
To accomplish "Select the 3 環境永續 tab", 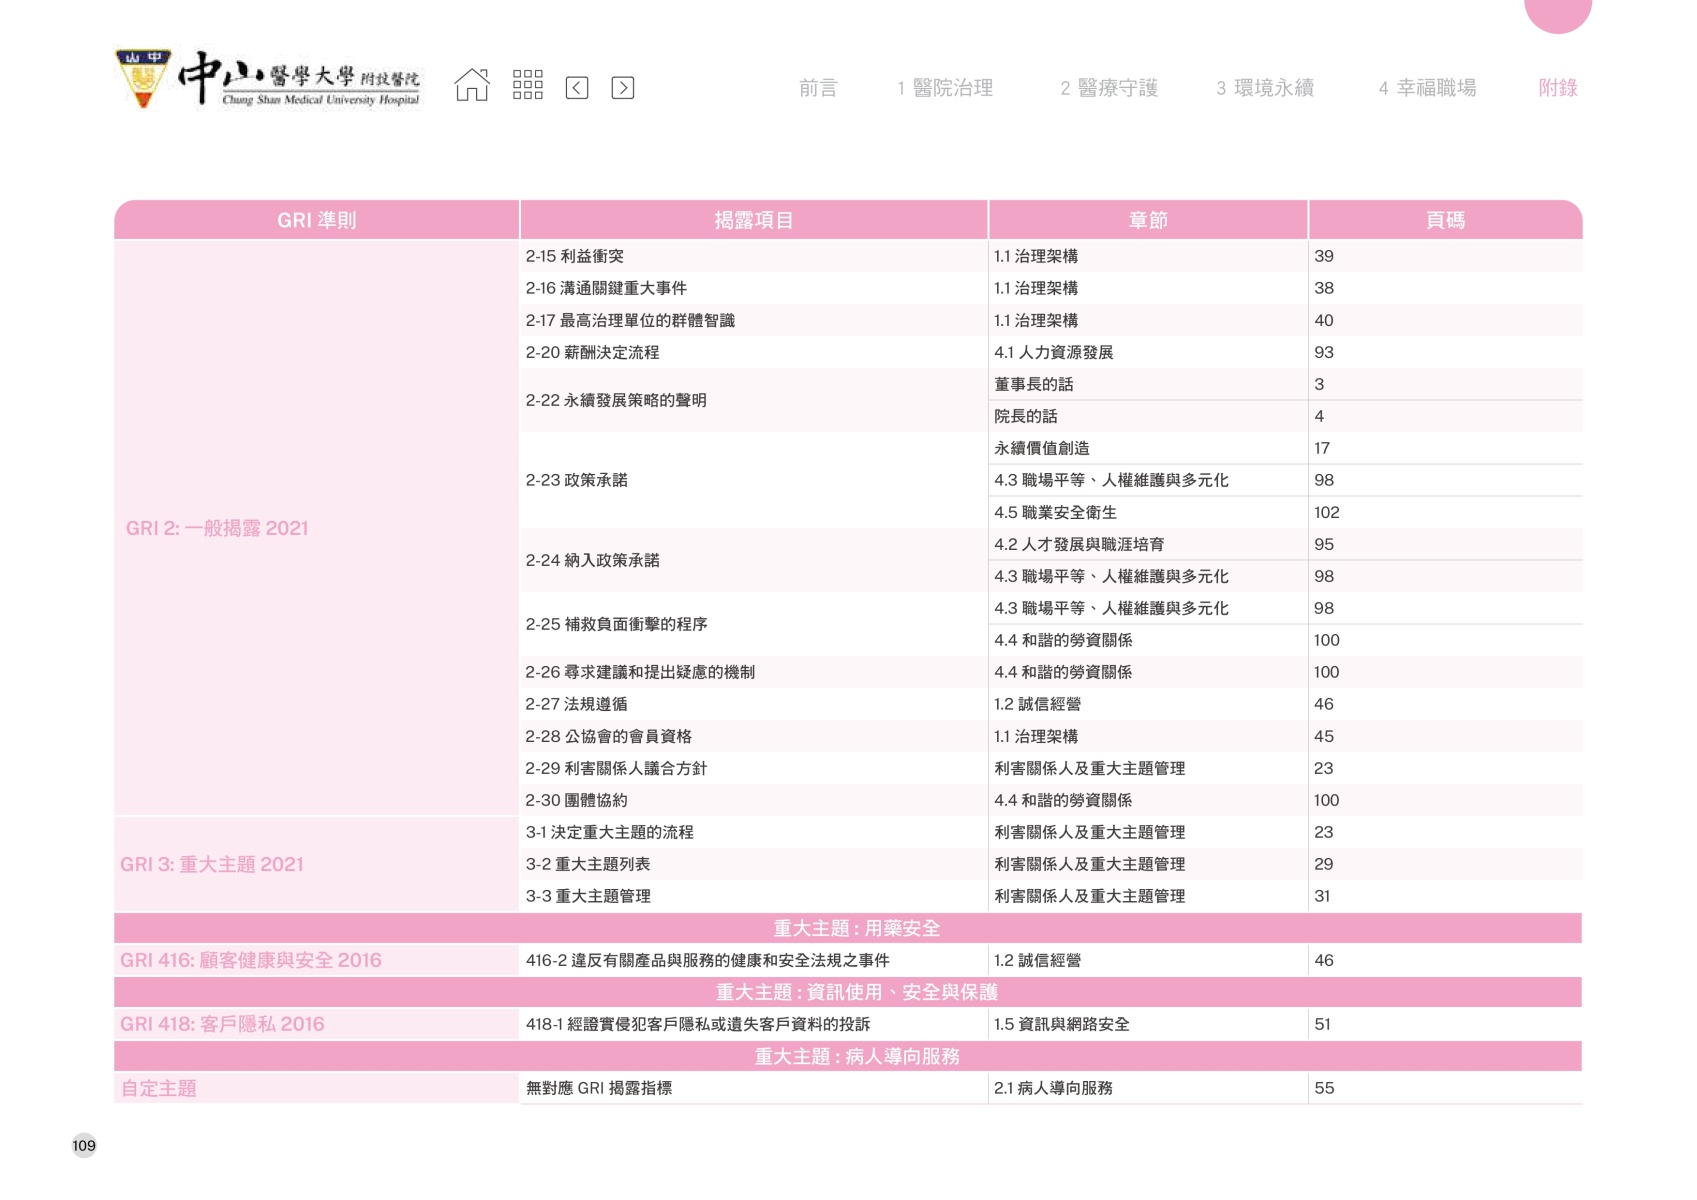I will click(x=1265, y=88).
